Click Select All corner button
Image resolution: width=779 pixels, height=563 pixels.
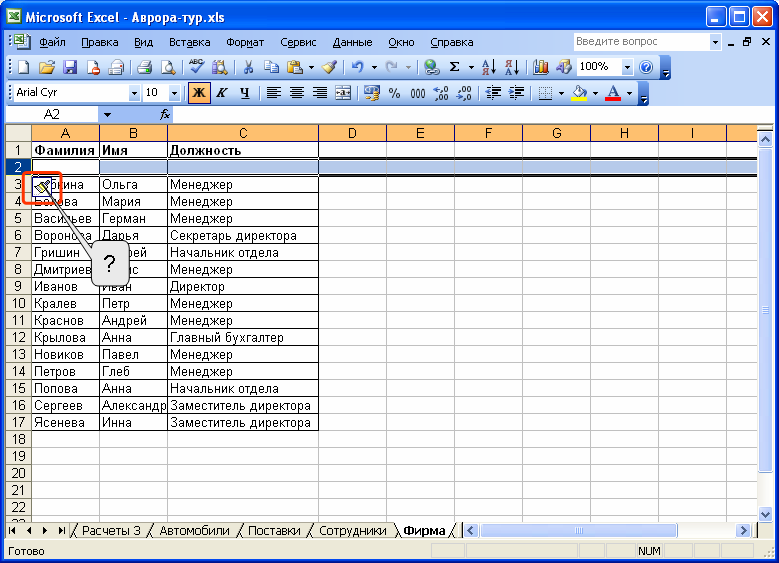click(18, 133)
